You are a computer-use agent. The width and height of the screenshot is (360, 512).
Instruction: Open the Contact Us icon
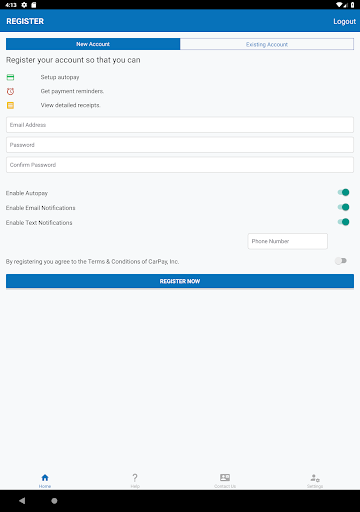click(225, 477)
